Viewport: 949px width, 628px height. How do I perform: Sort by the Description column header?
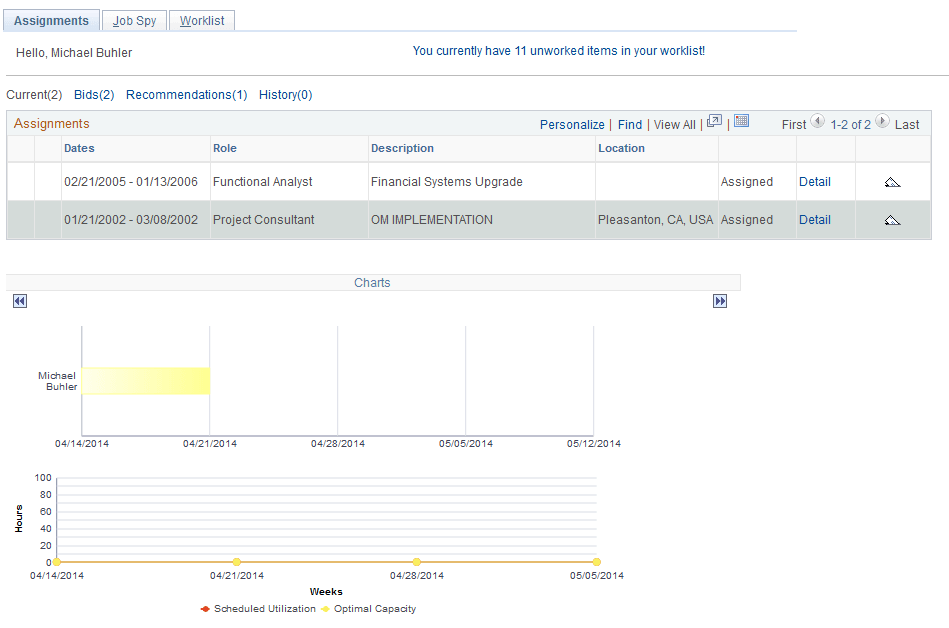pyautogui.click(x=402, y=148)
